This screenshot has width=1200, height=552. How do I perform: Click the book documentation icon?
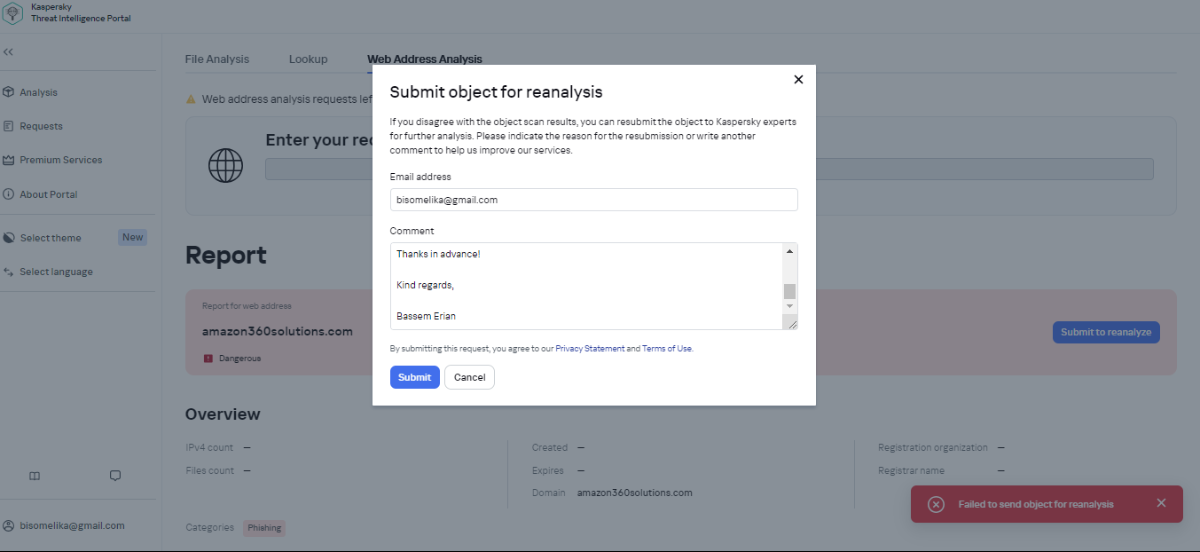click(35, 476)
